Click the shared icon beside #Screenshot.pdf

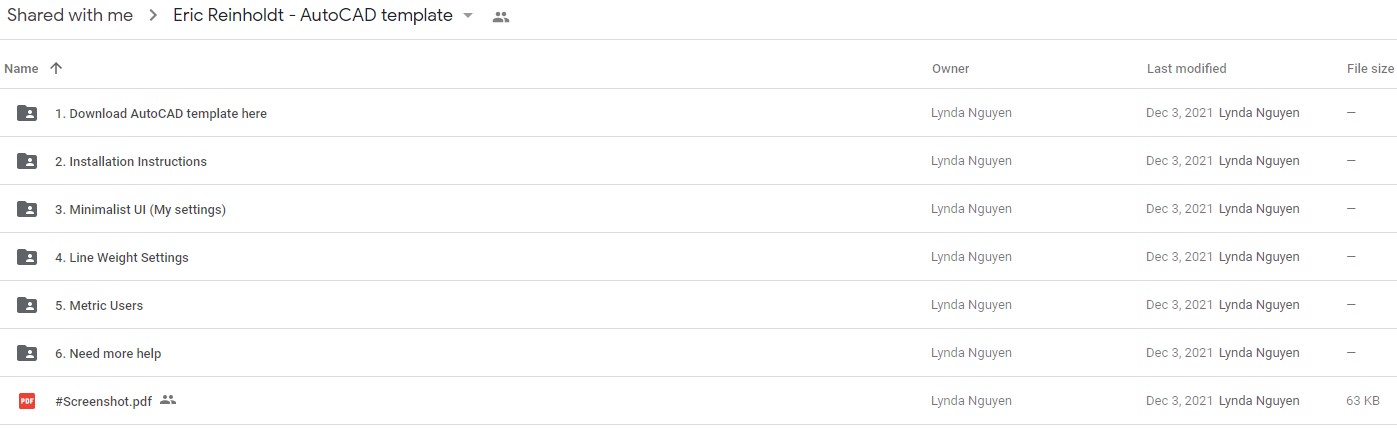coord(168,400)
